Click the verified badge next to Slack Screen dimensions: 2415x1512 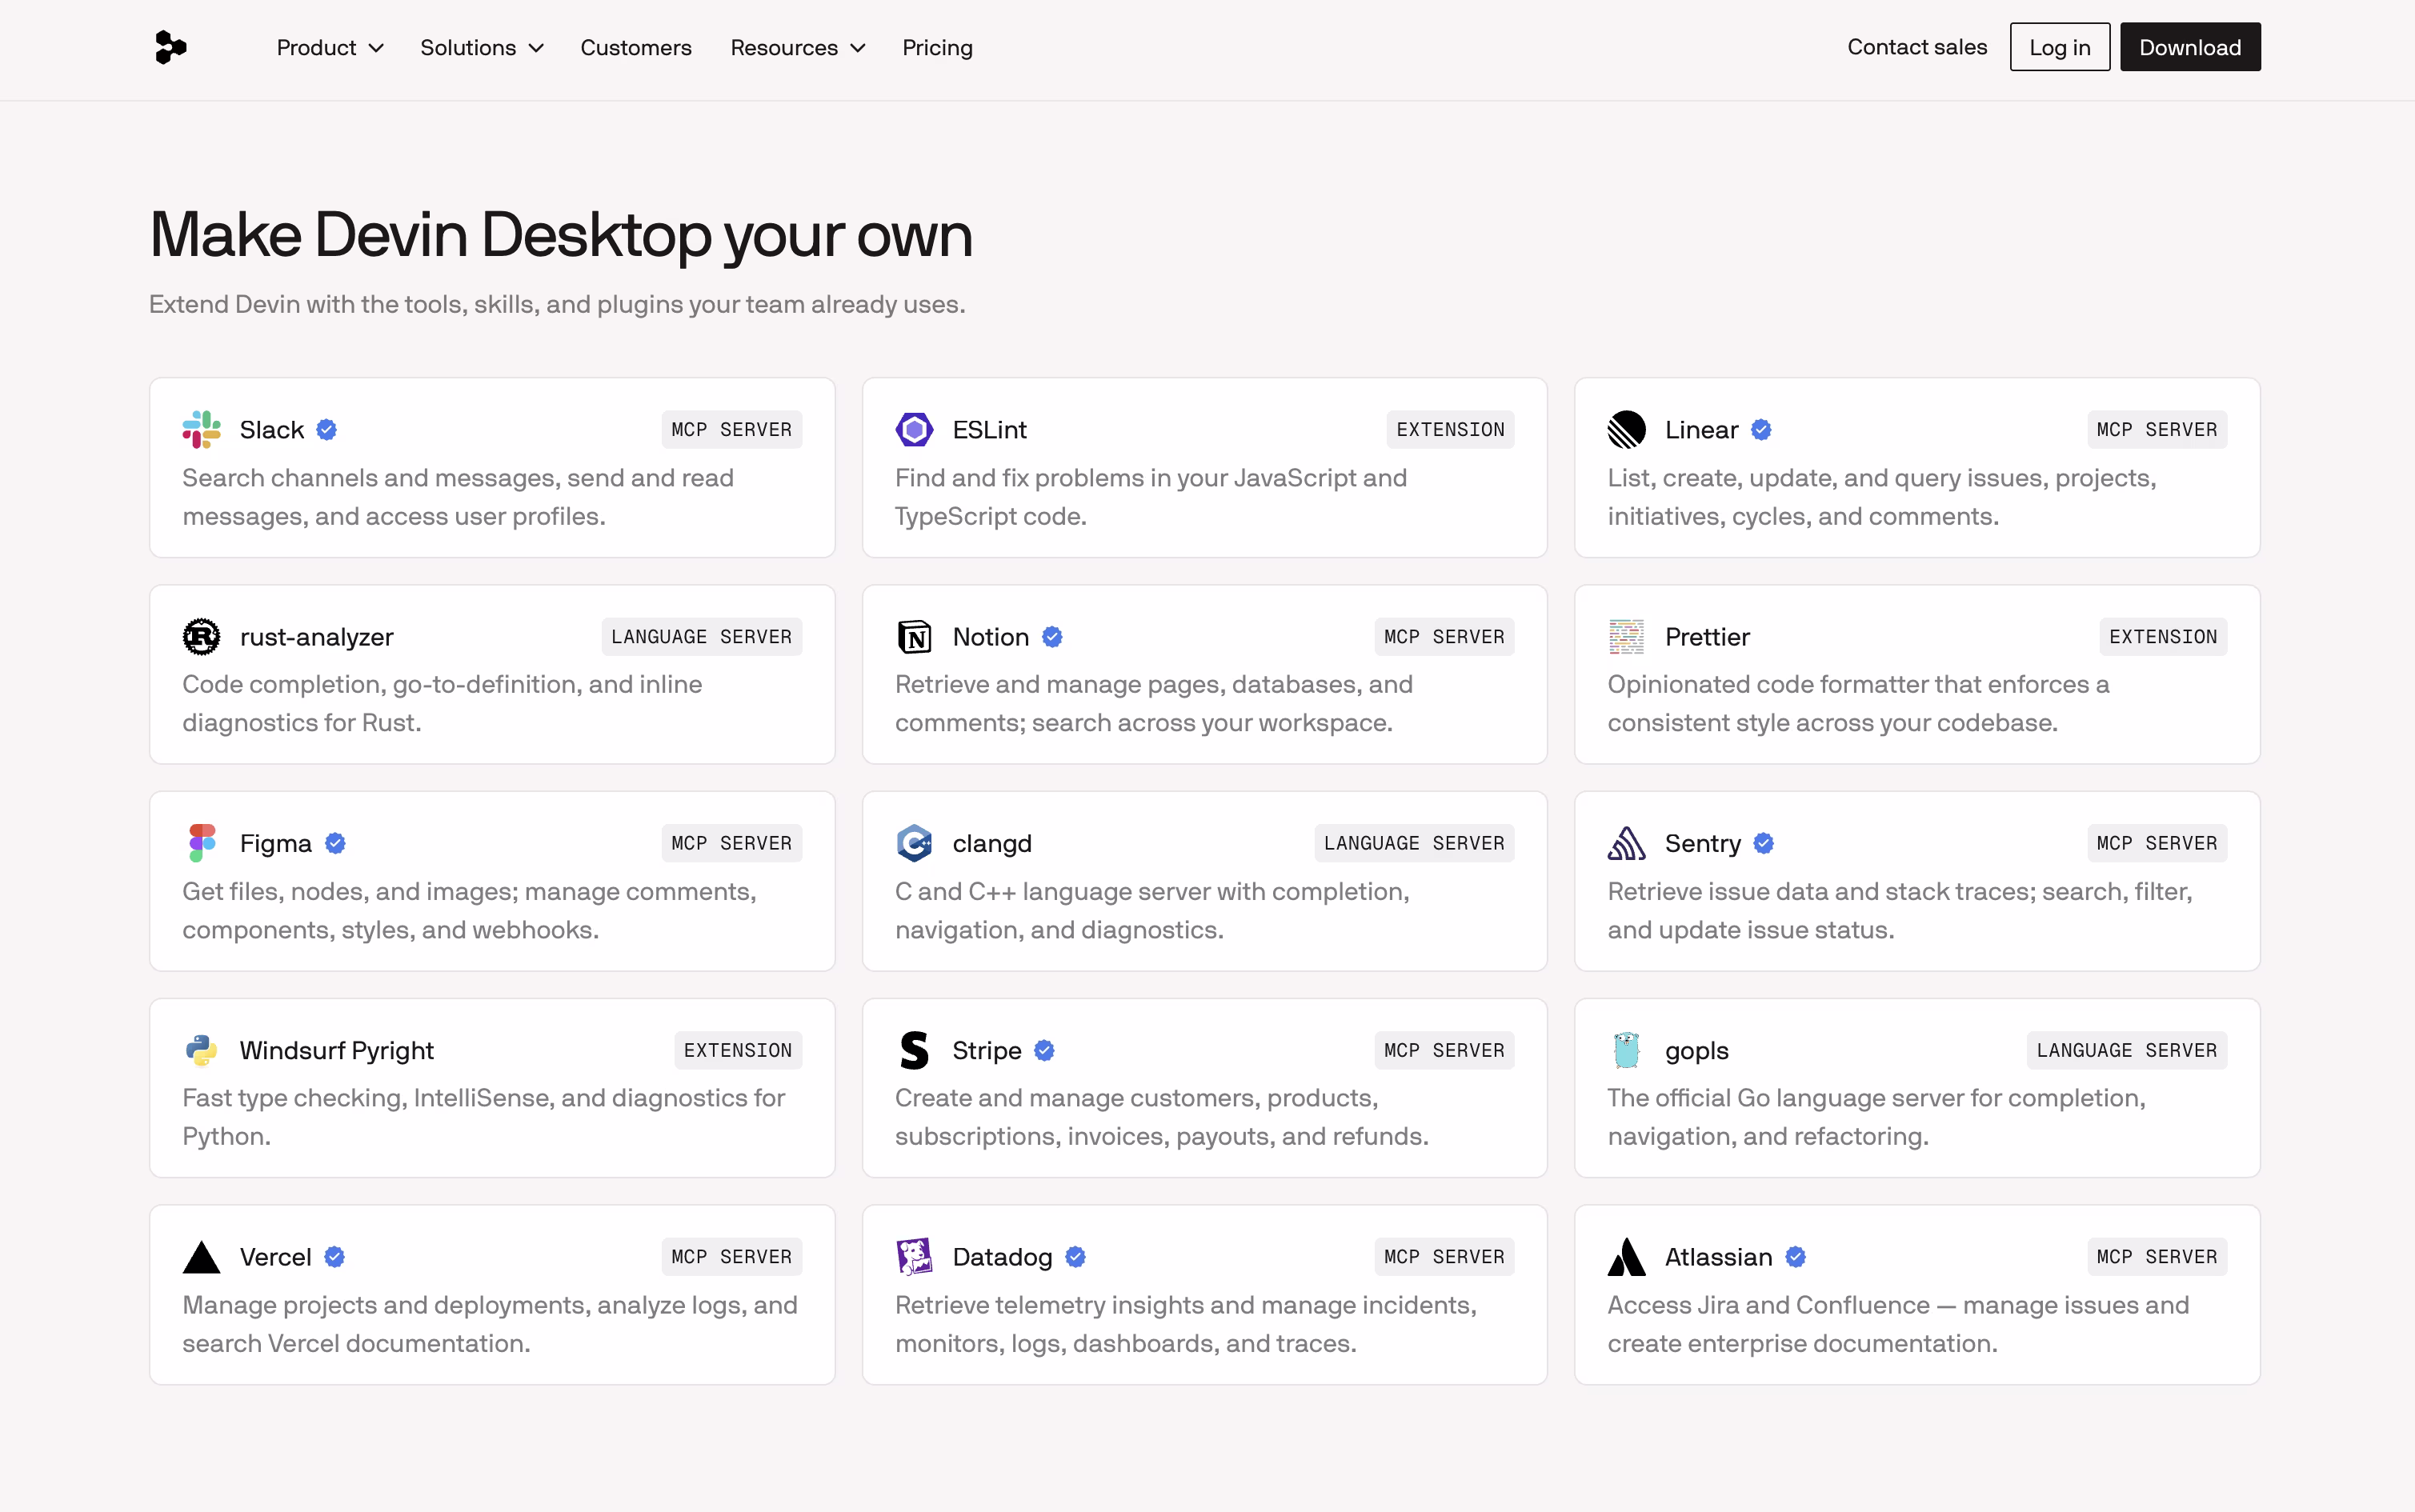tap(326, 429)
